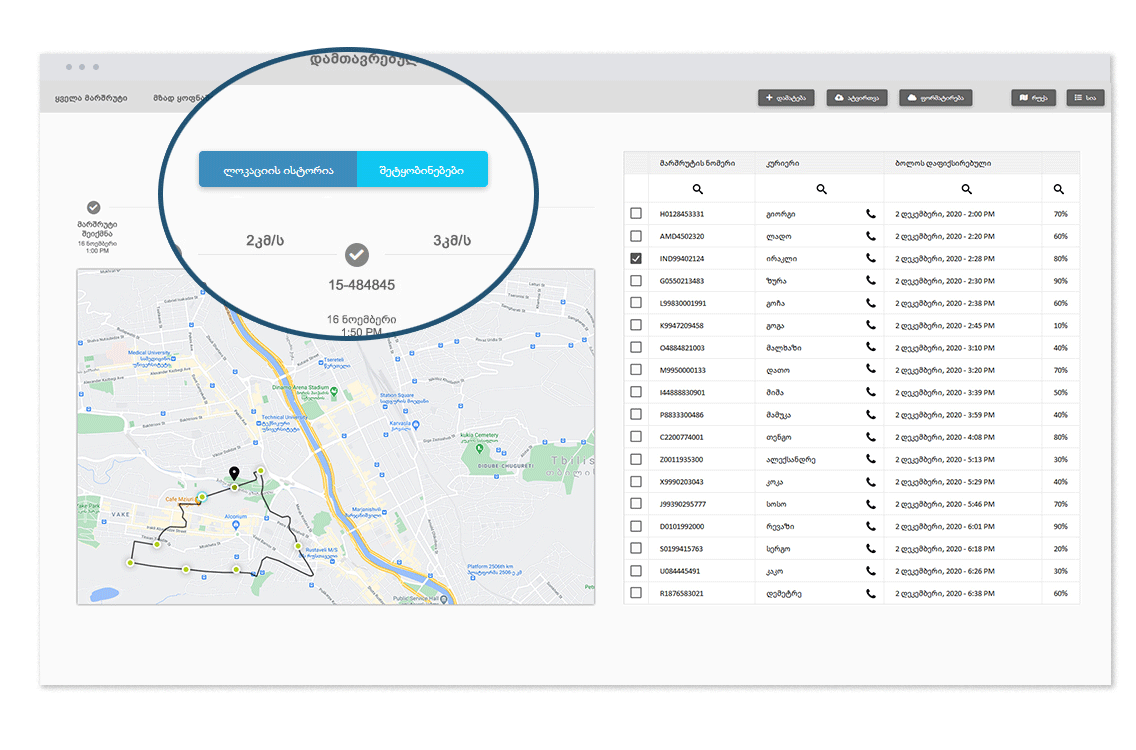This screenshot has height=750, width=1136.
Task: Tick checkbox for route L99830001991
Action: (636, 303)
